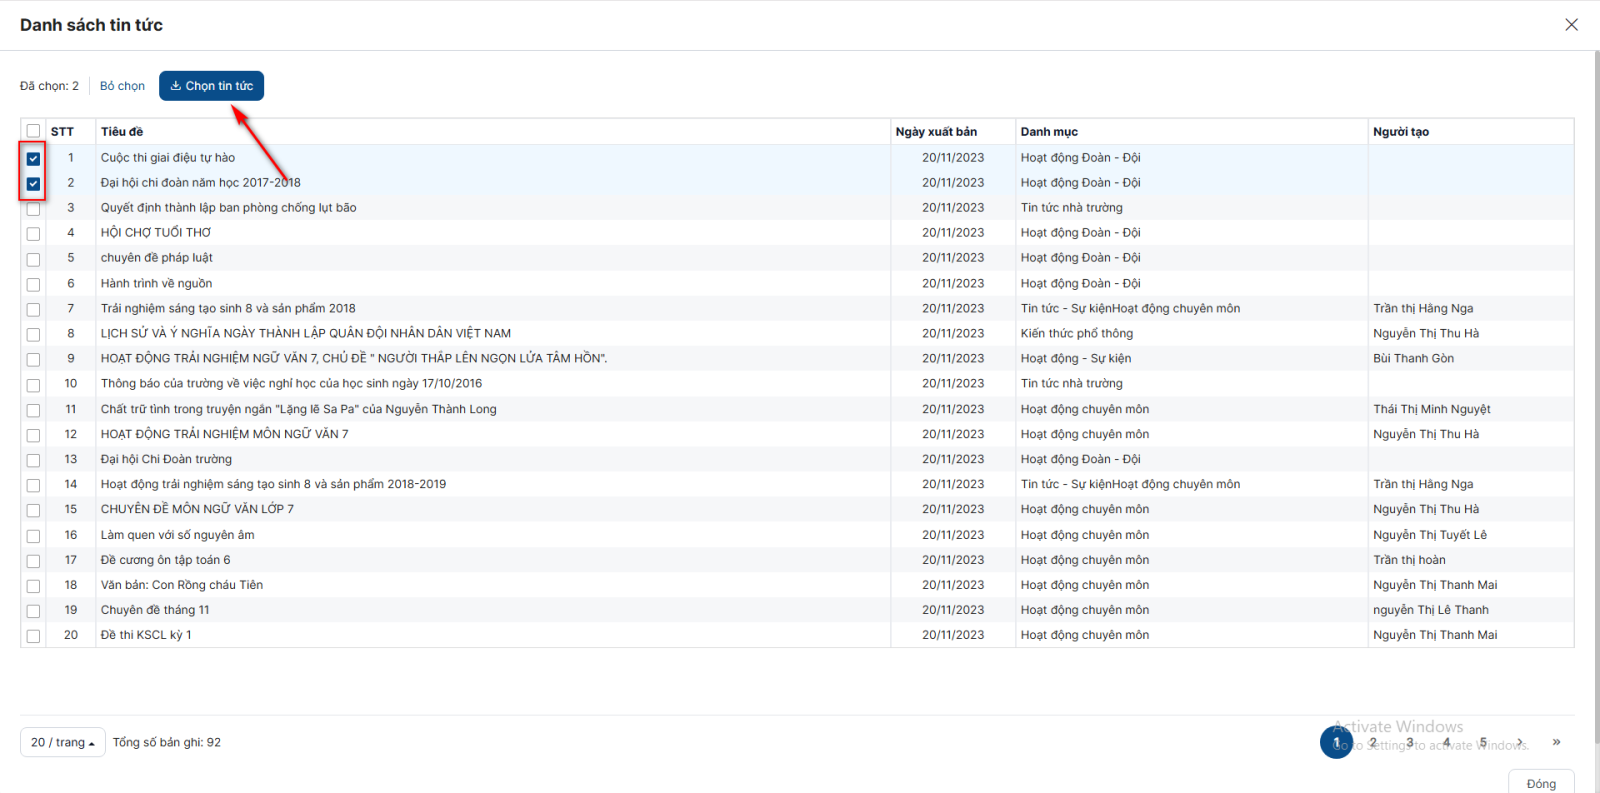Click Bỏ chọn to clear selection

(122, 86)
